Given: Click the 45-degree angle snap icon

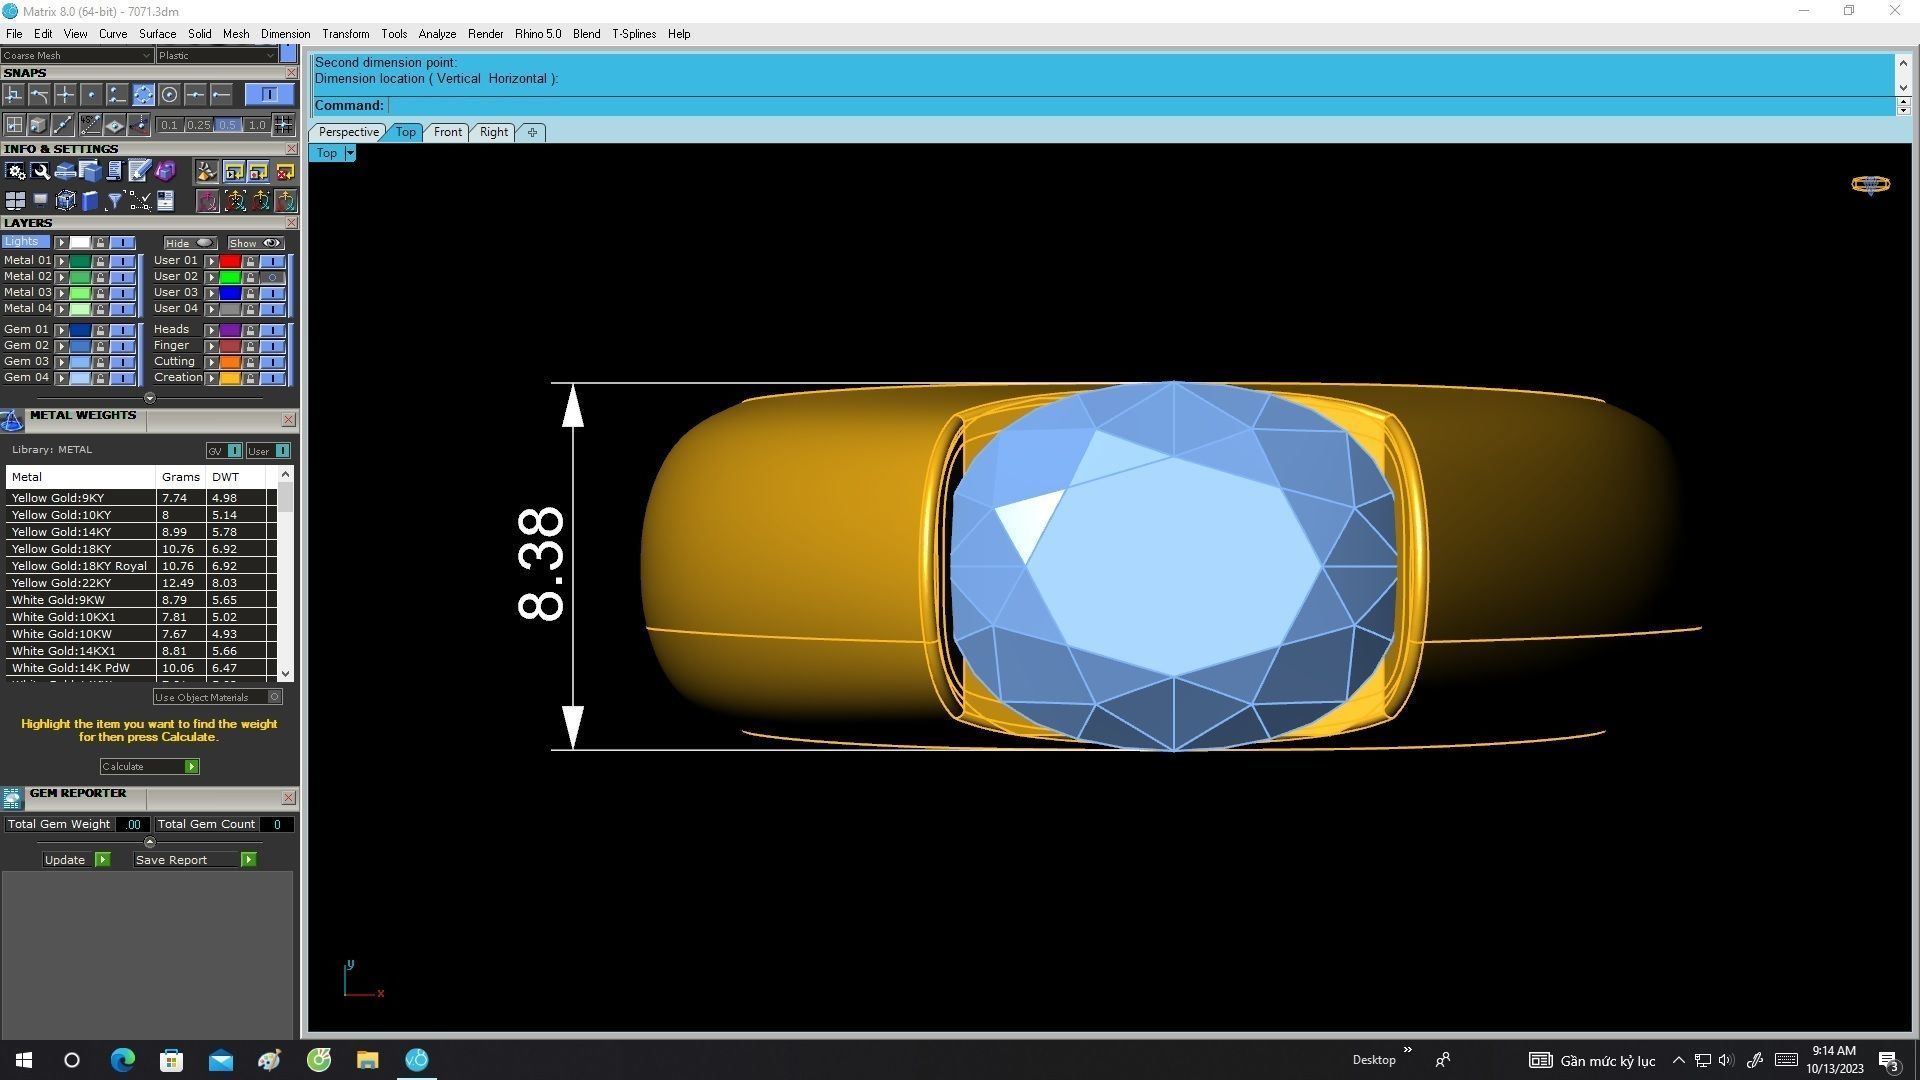Looking at the screenshot, I should [90, 125].
